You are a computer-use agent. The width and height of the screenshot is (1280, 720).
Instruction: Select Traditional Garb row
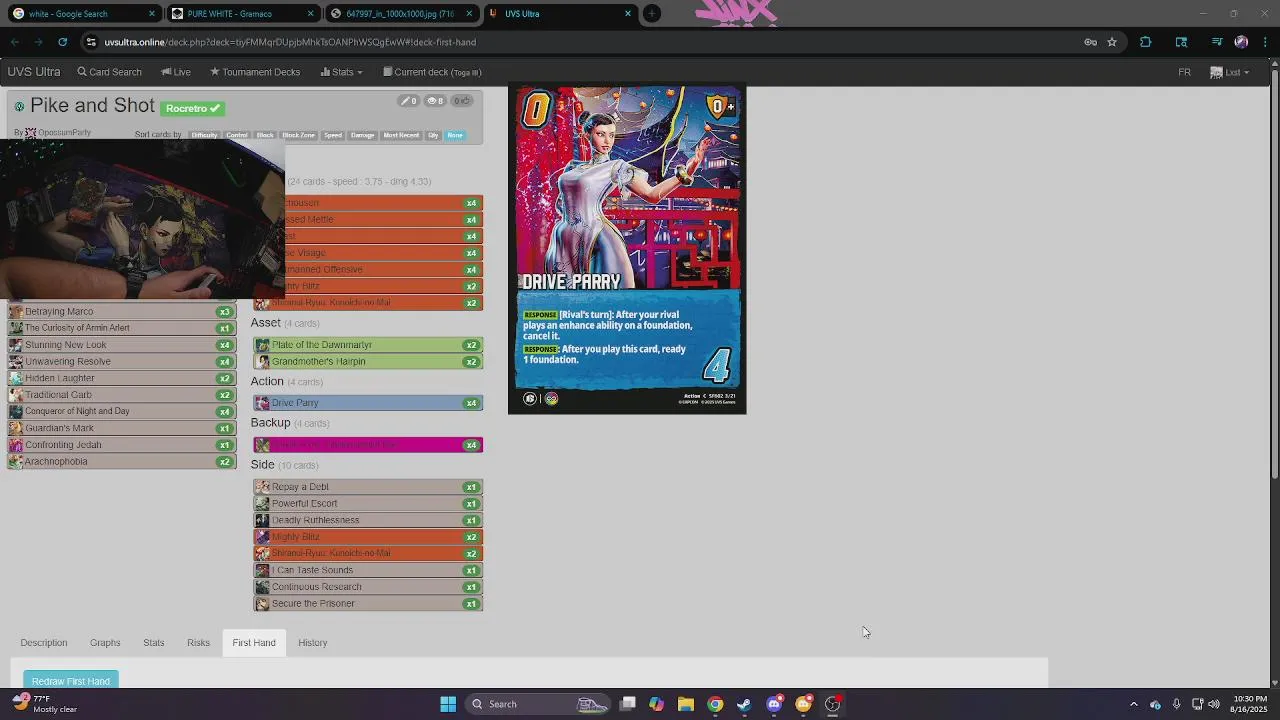[121, 395]
